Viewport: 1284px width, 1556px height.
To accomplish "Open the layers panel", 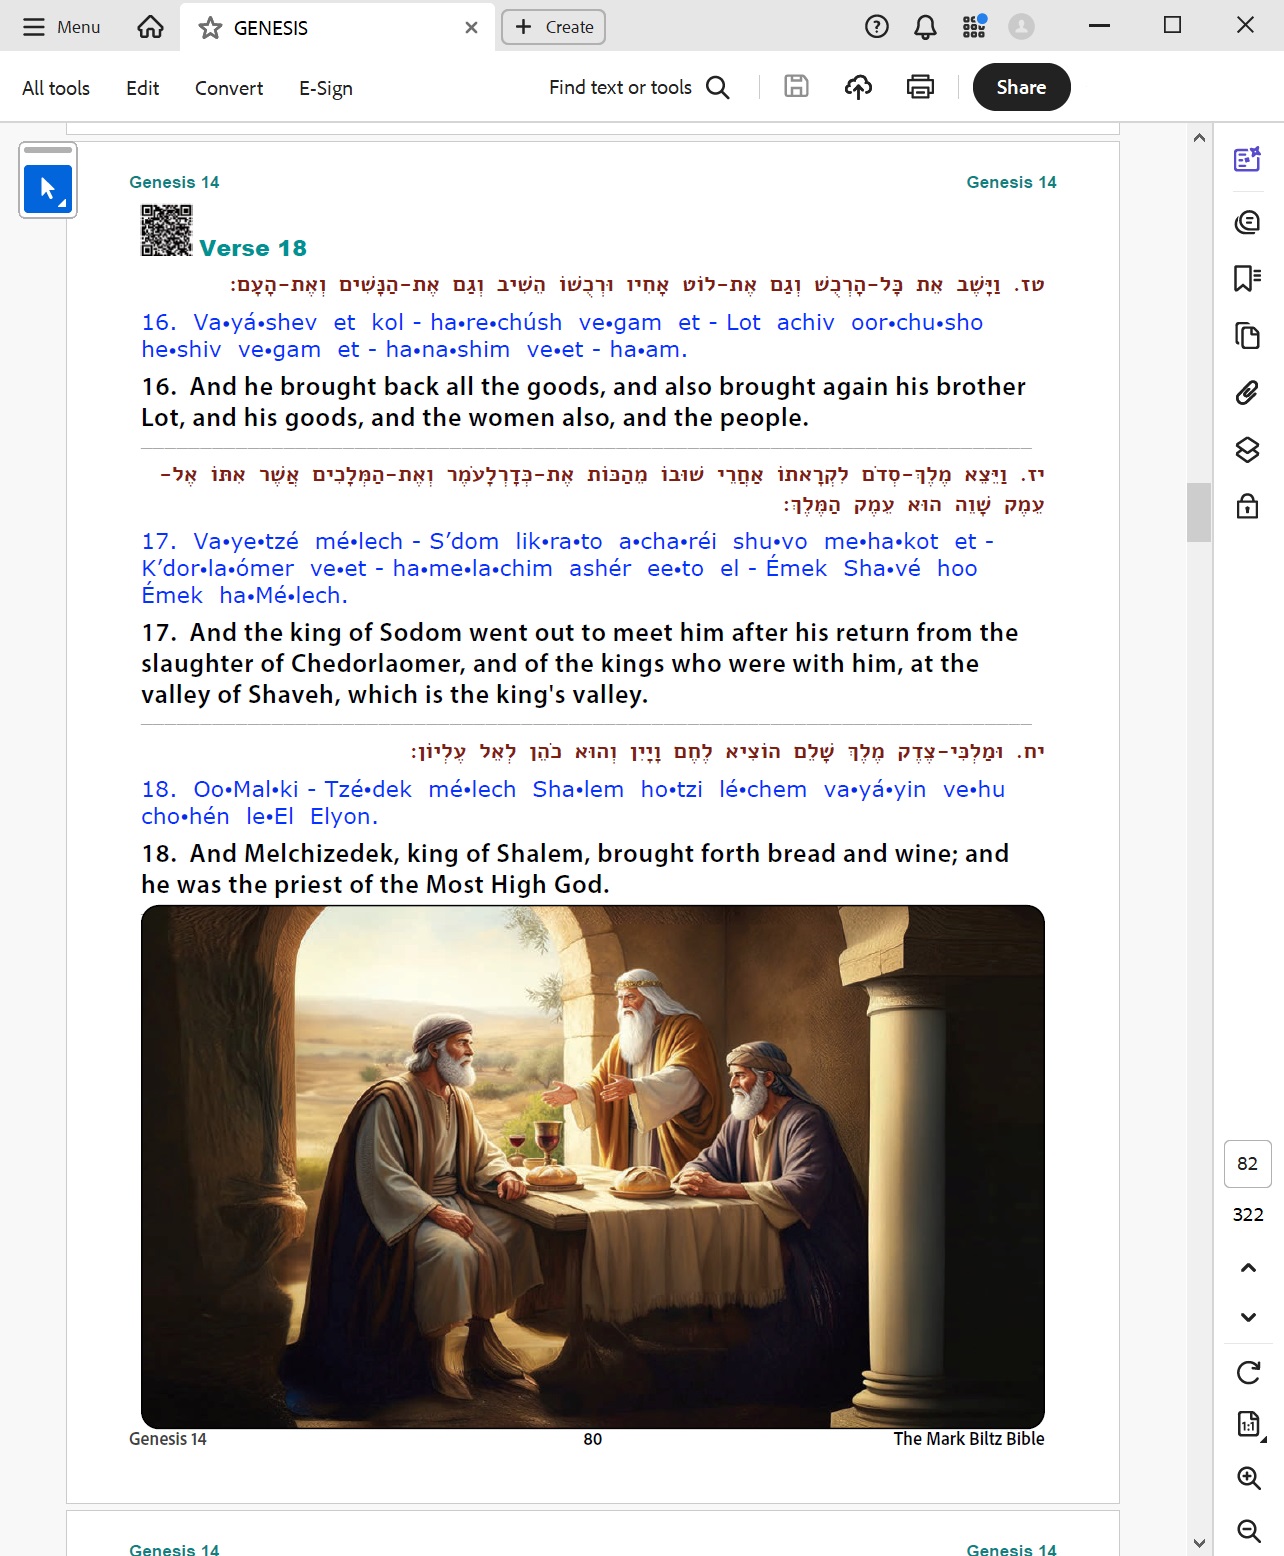I will coord(1247,449).
